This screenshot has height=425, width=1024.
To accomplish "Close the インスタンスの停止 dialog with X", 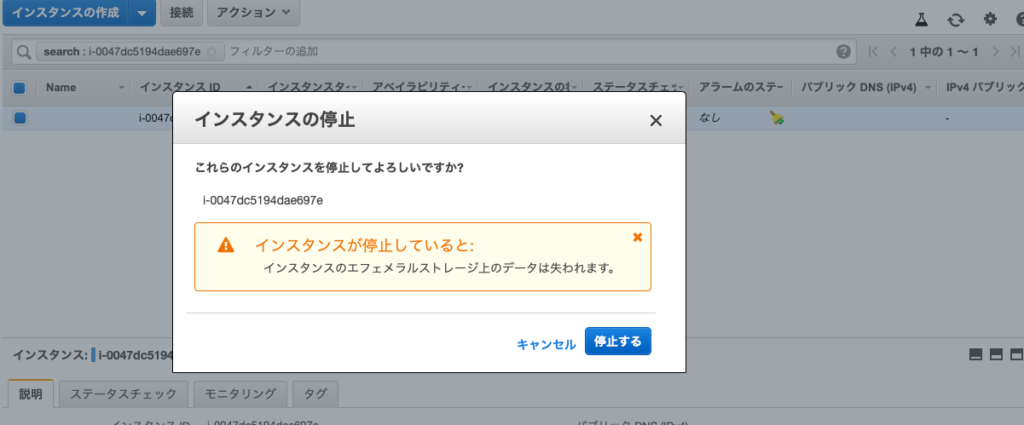I will (x=656, y=121).
